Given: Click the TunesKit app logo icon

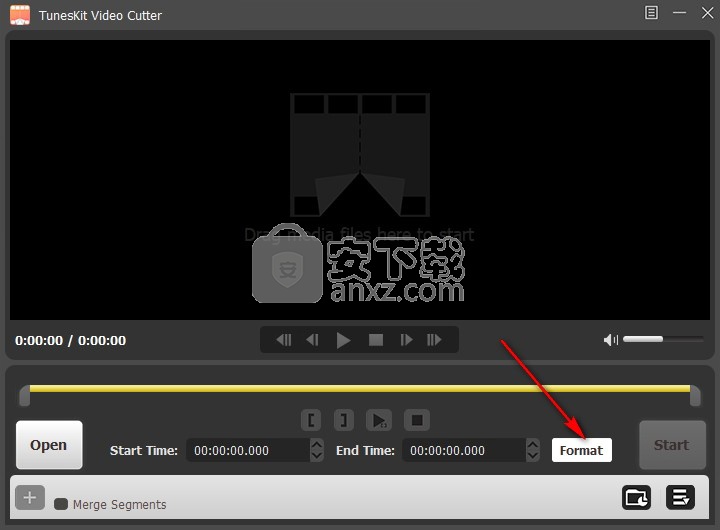Looking at the screenshot, I should pyautogui.click(x=20, y=15).
